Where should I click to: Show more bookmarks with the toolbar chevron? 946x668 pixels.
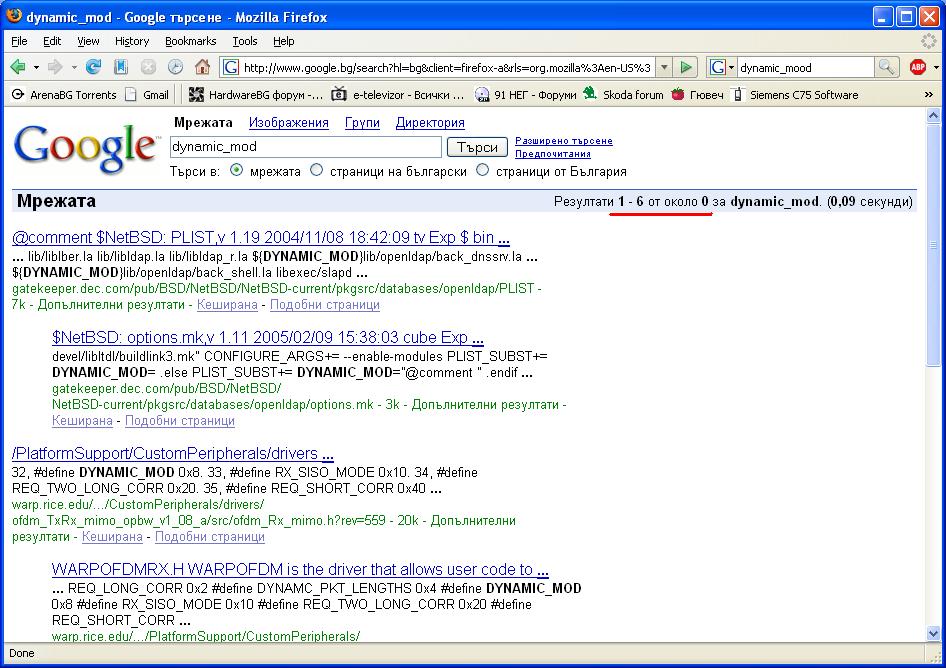[x=929, y=95]
